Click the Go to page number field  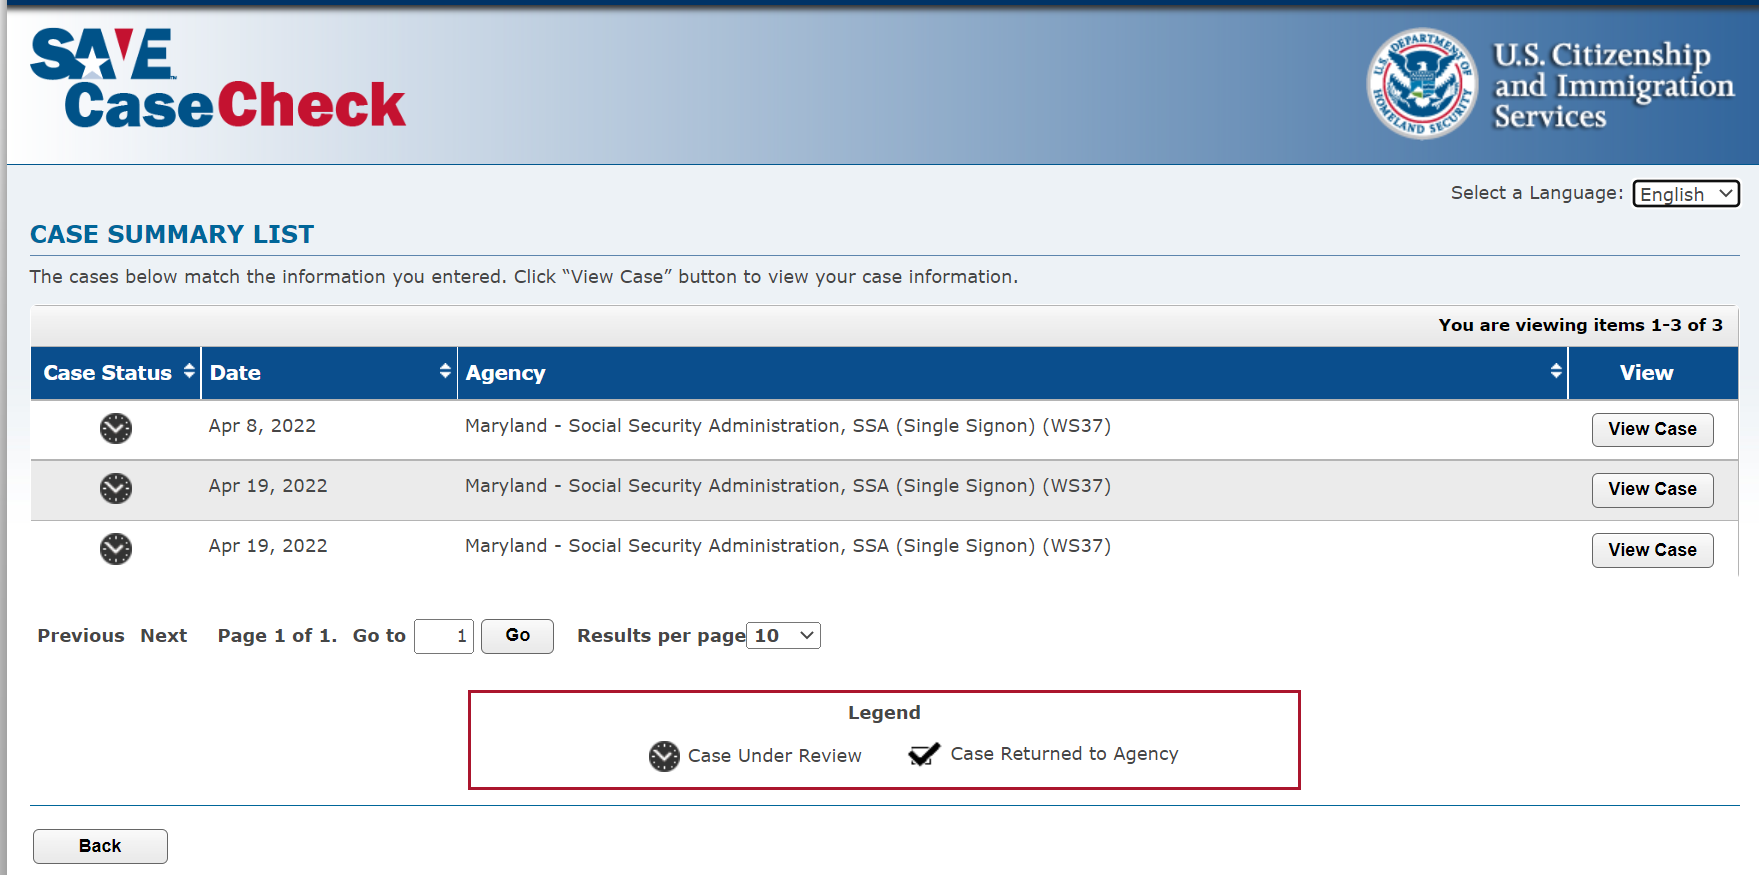[x=444, y=636]
